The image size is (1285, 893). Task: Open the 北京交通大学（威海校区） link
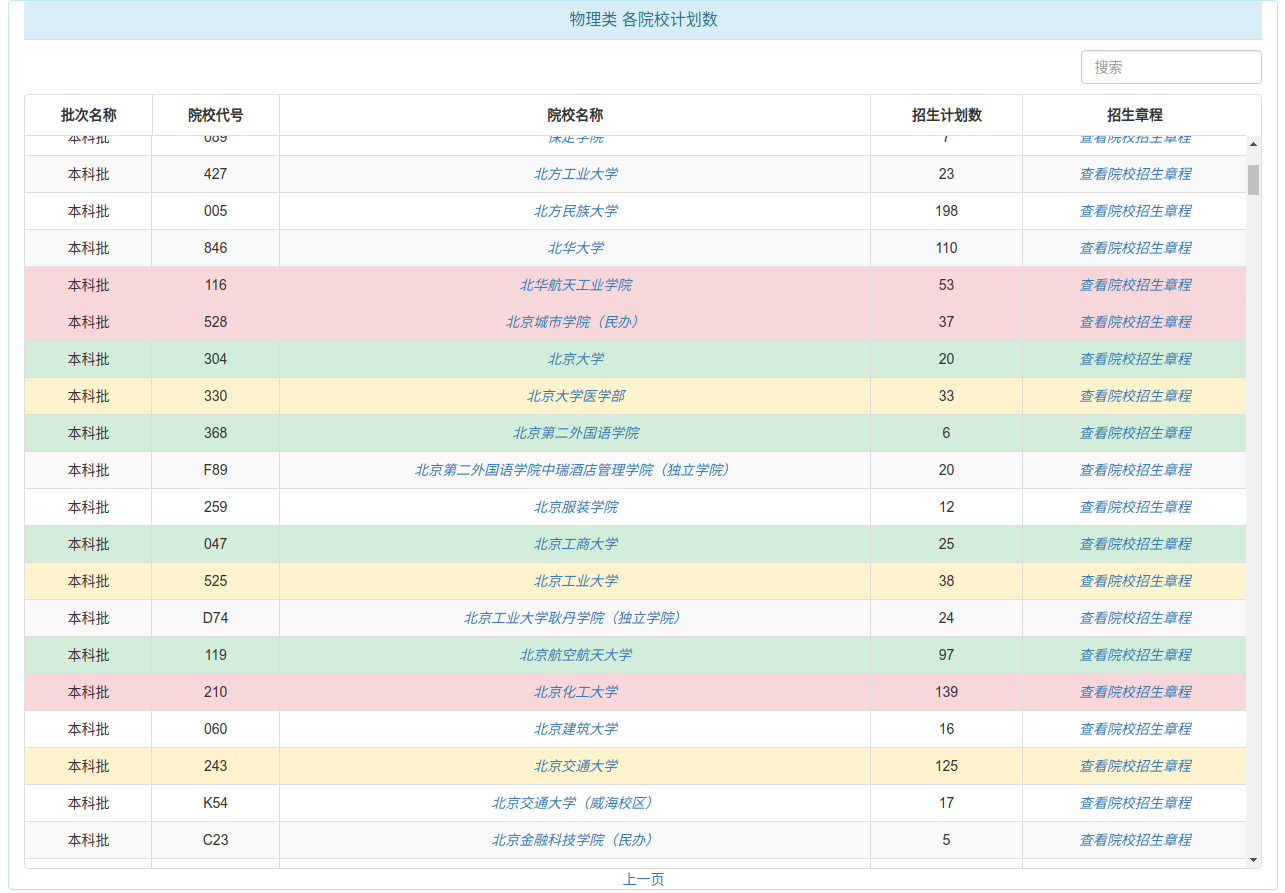pos(575,803)
